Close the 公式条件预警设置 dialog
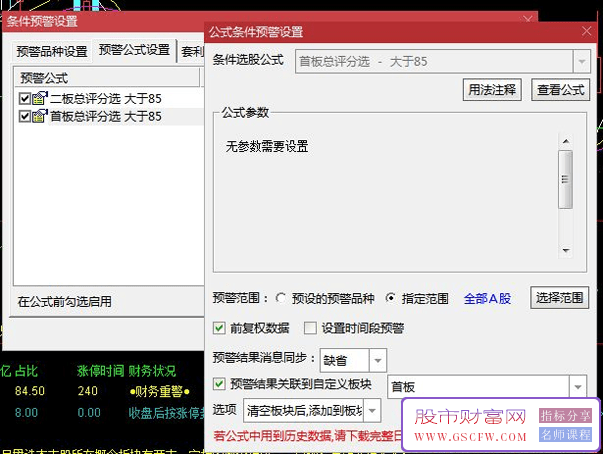Screen dimensions: 603x454 pyautogui.click(x=586, y=31)
